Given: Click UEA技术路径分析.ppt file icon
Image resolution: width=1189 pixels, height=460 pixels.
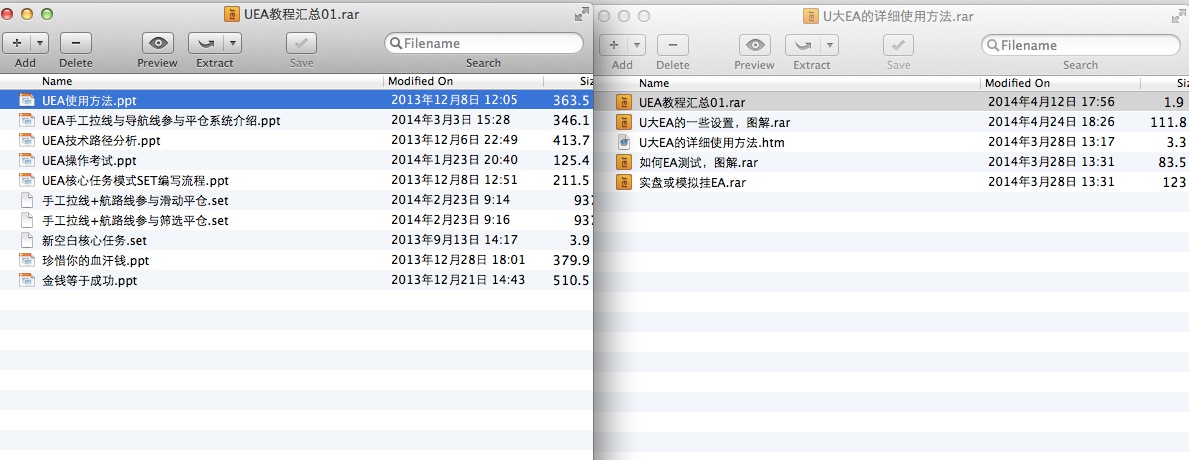Looking at the screenshot, I should click(27, 140).
